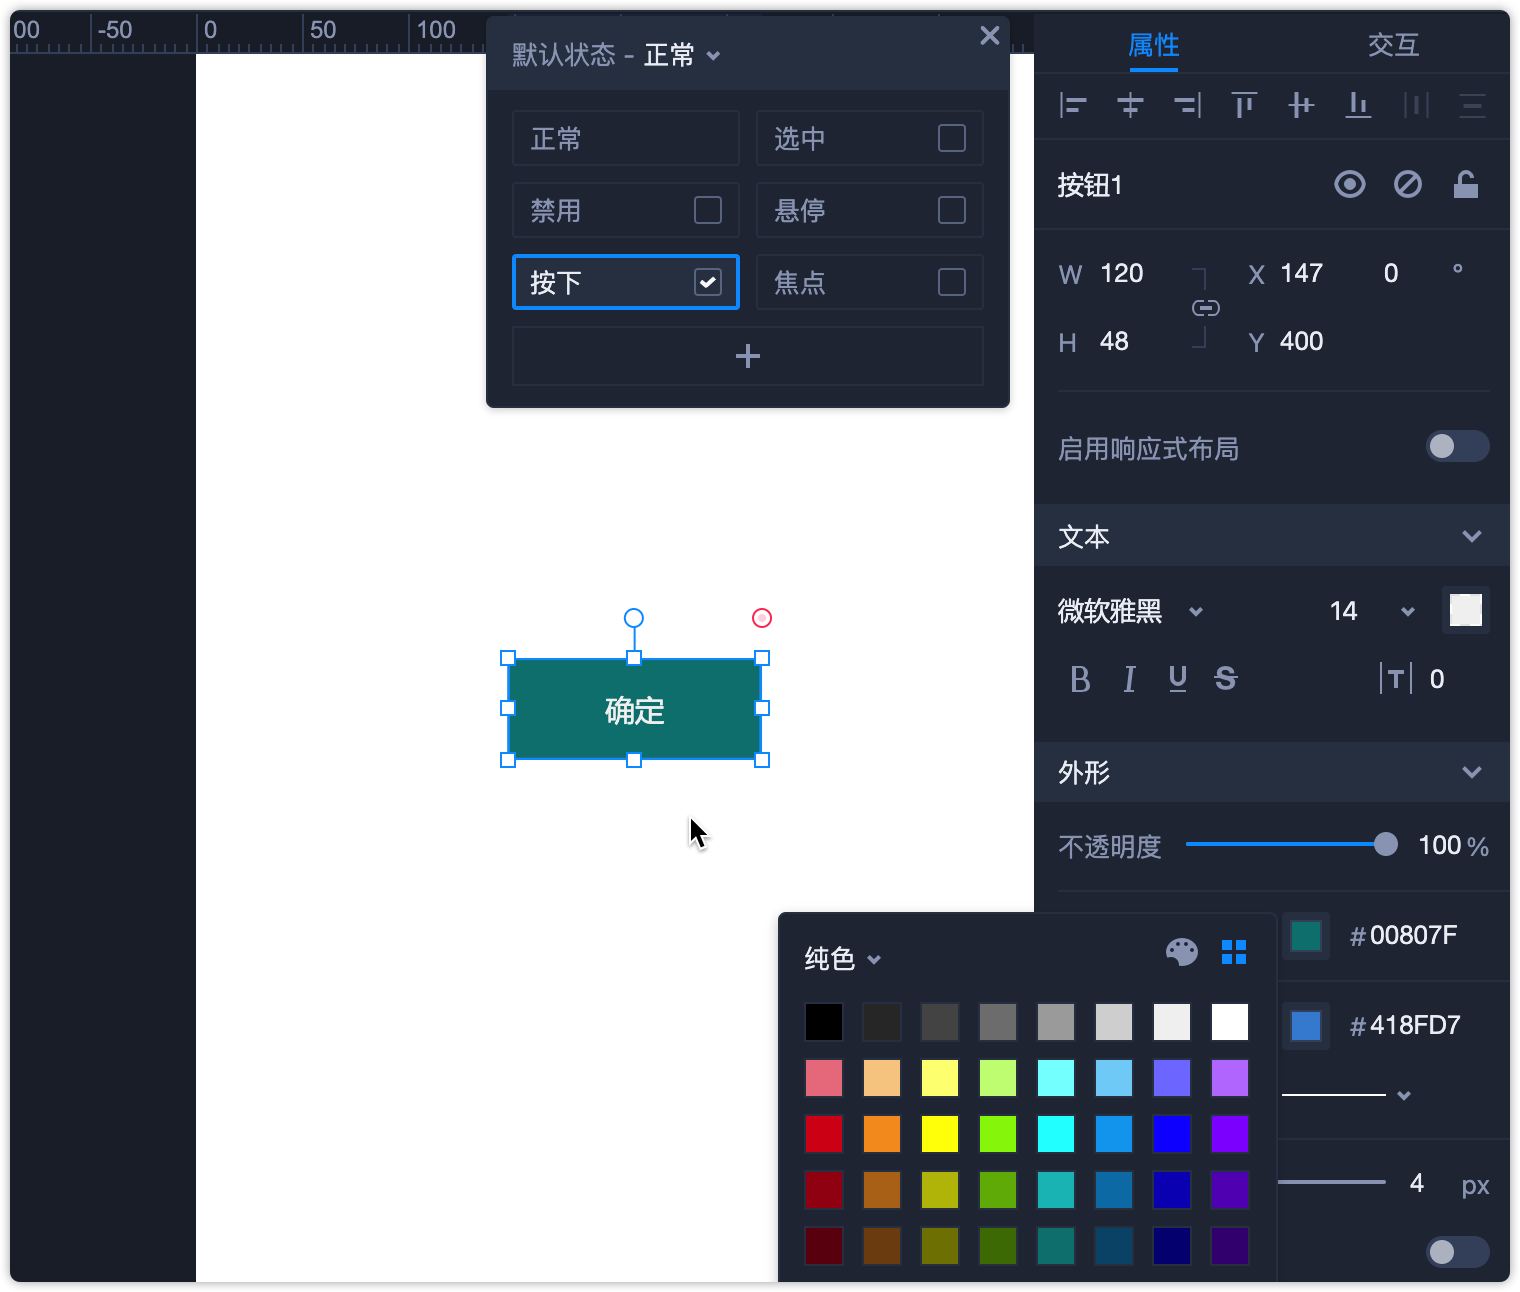Check the 选中 state checkbox
This screenshot has width=1520, height=1292.
951,138
